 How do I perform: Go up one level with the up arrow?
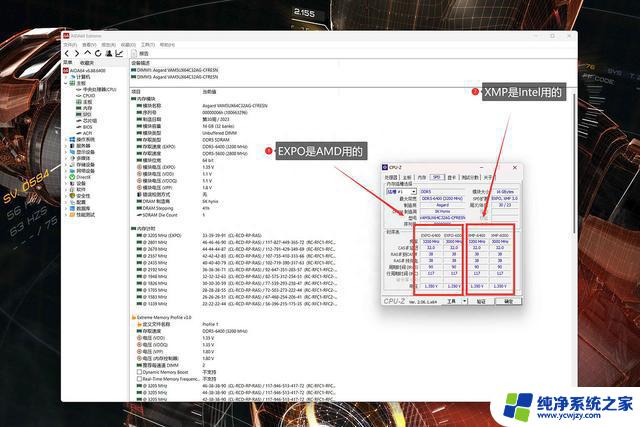[87, 53]
